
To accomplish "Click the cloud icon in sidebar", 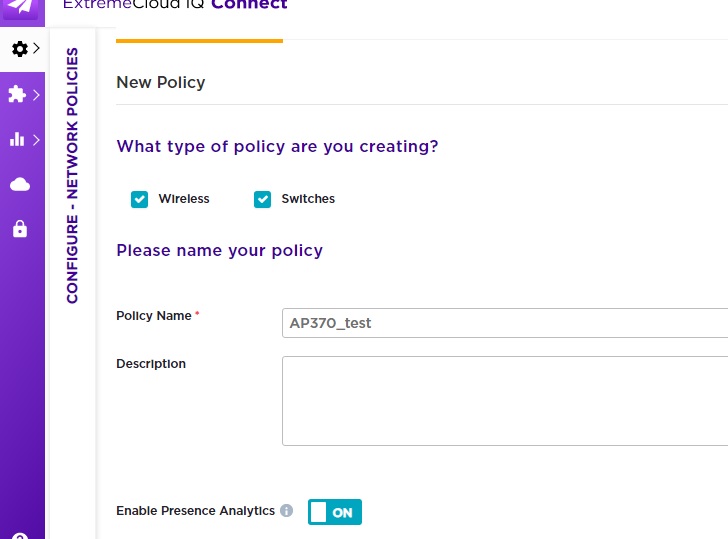I will click(x=20, y=184).
